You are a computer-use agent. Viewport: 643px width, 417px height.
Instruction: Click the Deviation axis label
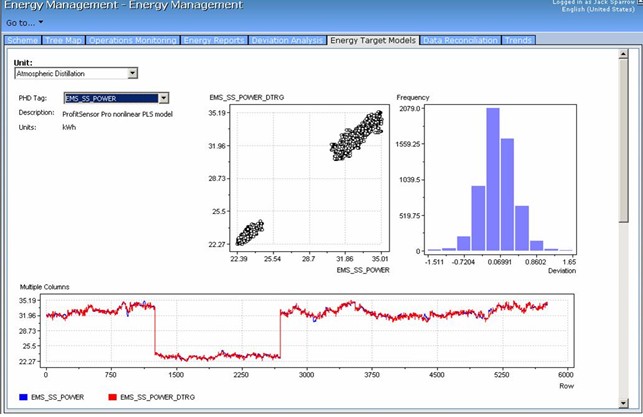pos(562,271)
